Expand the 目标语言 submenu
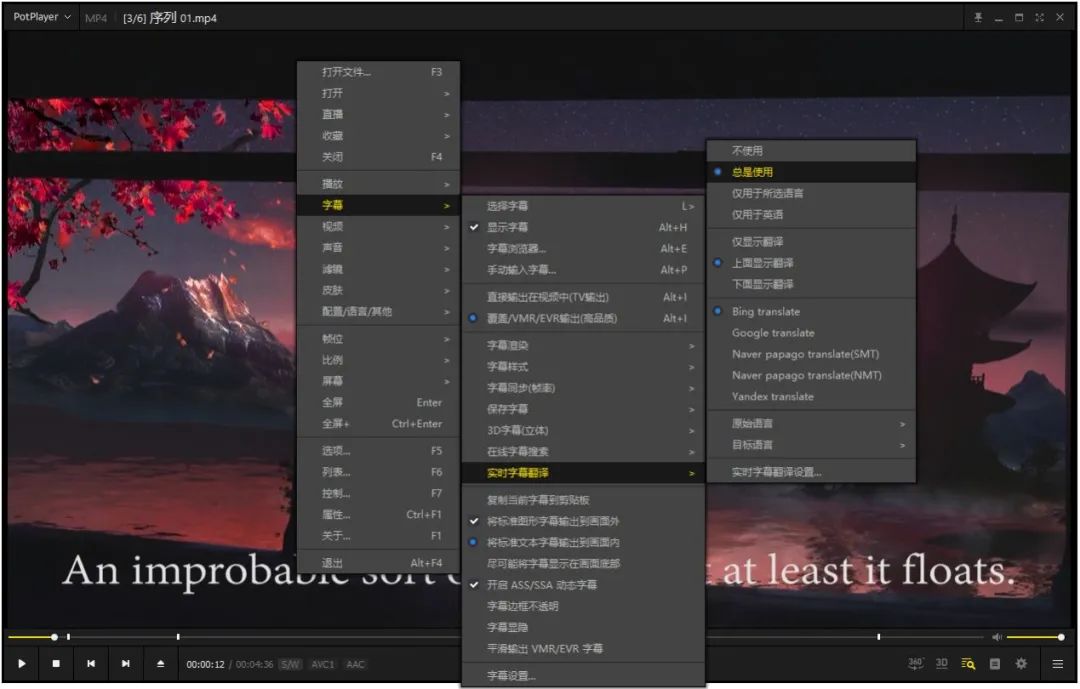Screen dimensions: 1080x689 click(811, 444)
